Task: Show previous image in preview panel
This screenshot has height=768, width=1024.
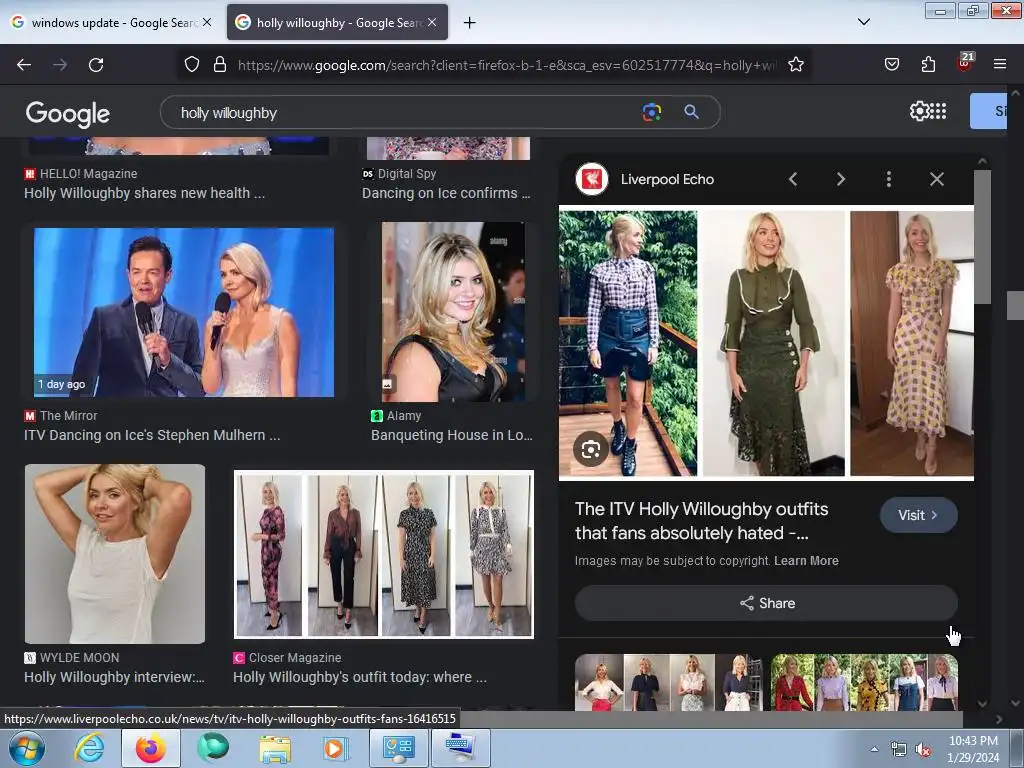Action: pyautogui.click(x=793, y=179)
